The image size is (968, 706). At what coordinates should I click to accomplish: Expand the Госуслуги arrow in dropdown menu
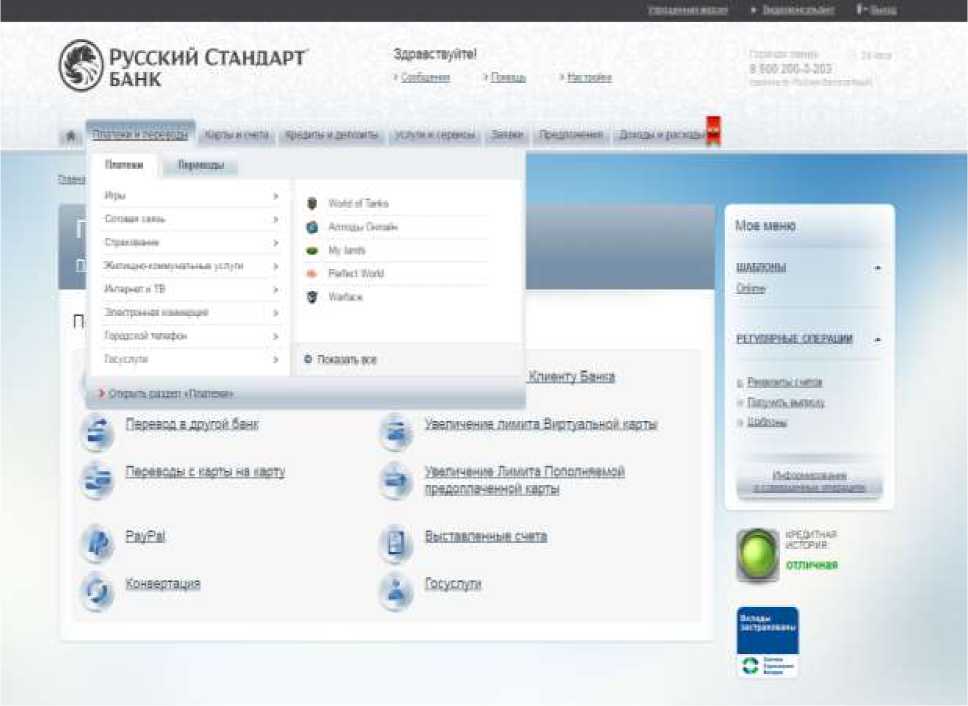tap(275, 359)
